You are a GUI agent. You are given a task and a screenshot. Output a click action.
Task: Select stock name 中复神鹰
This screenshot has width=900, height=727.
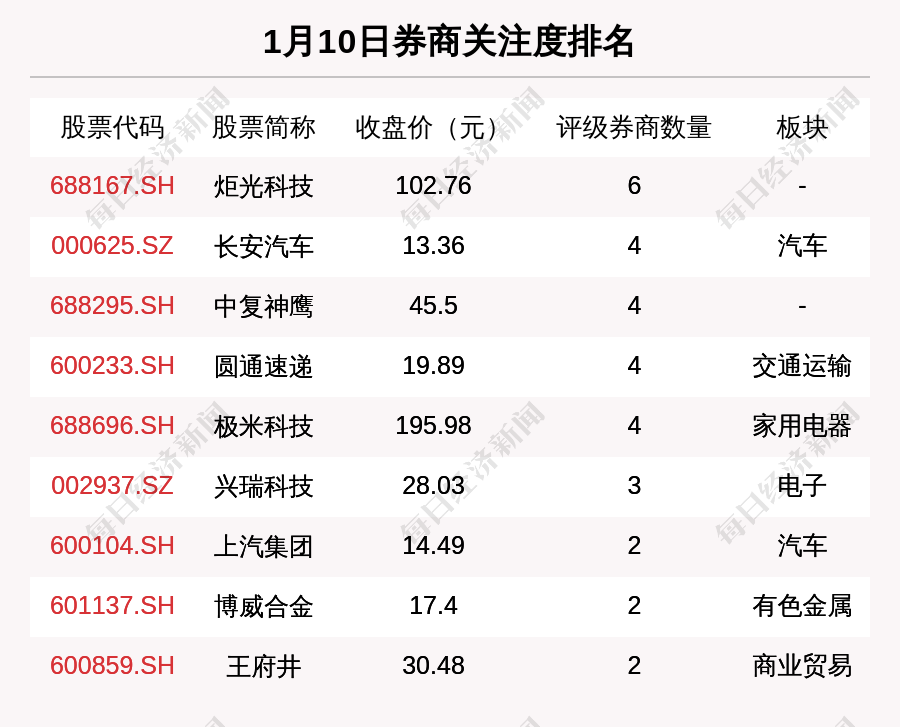click(263, 306)
